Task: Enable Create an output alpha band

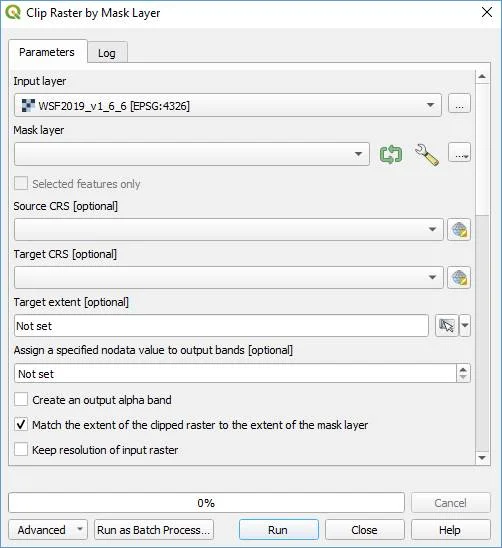Action: pyautogui.click(x=21, y=399)
